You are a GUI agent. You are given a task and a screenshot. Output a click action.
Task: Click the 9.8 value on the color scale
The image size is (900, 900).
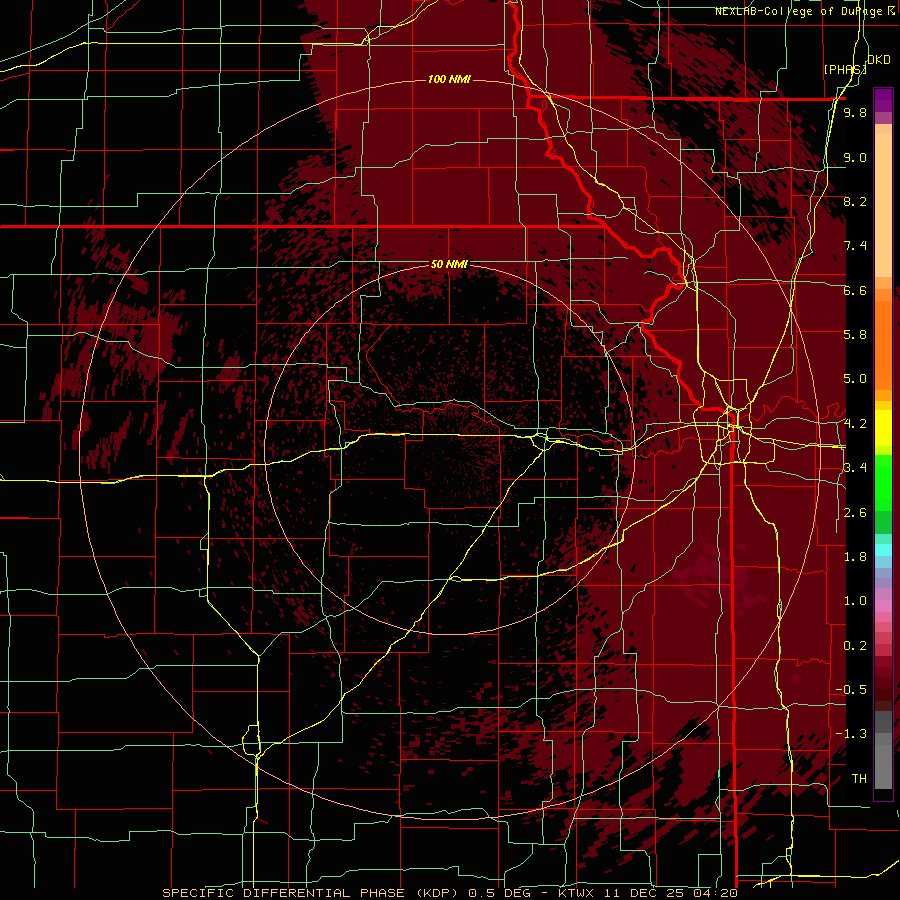click(x=855, y=112)
